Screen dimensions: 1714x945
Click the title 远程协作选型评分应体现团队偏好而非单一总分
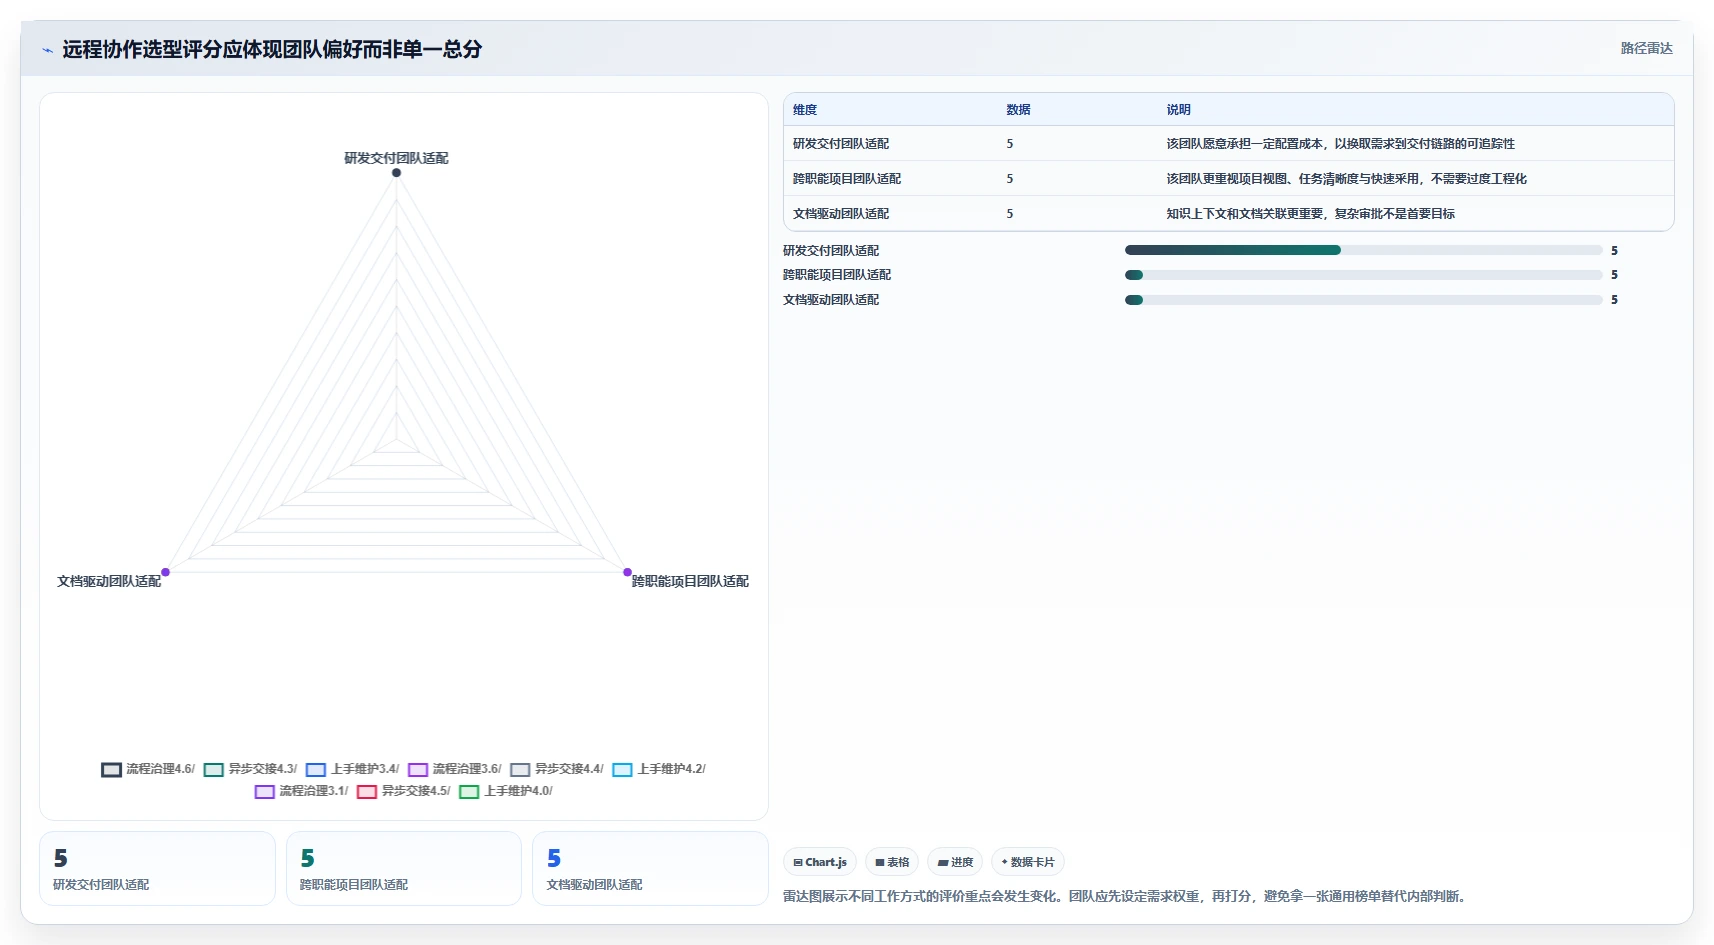pyautogui.click(x=272, y=49)
